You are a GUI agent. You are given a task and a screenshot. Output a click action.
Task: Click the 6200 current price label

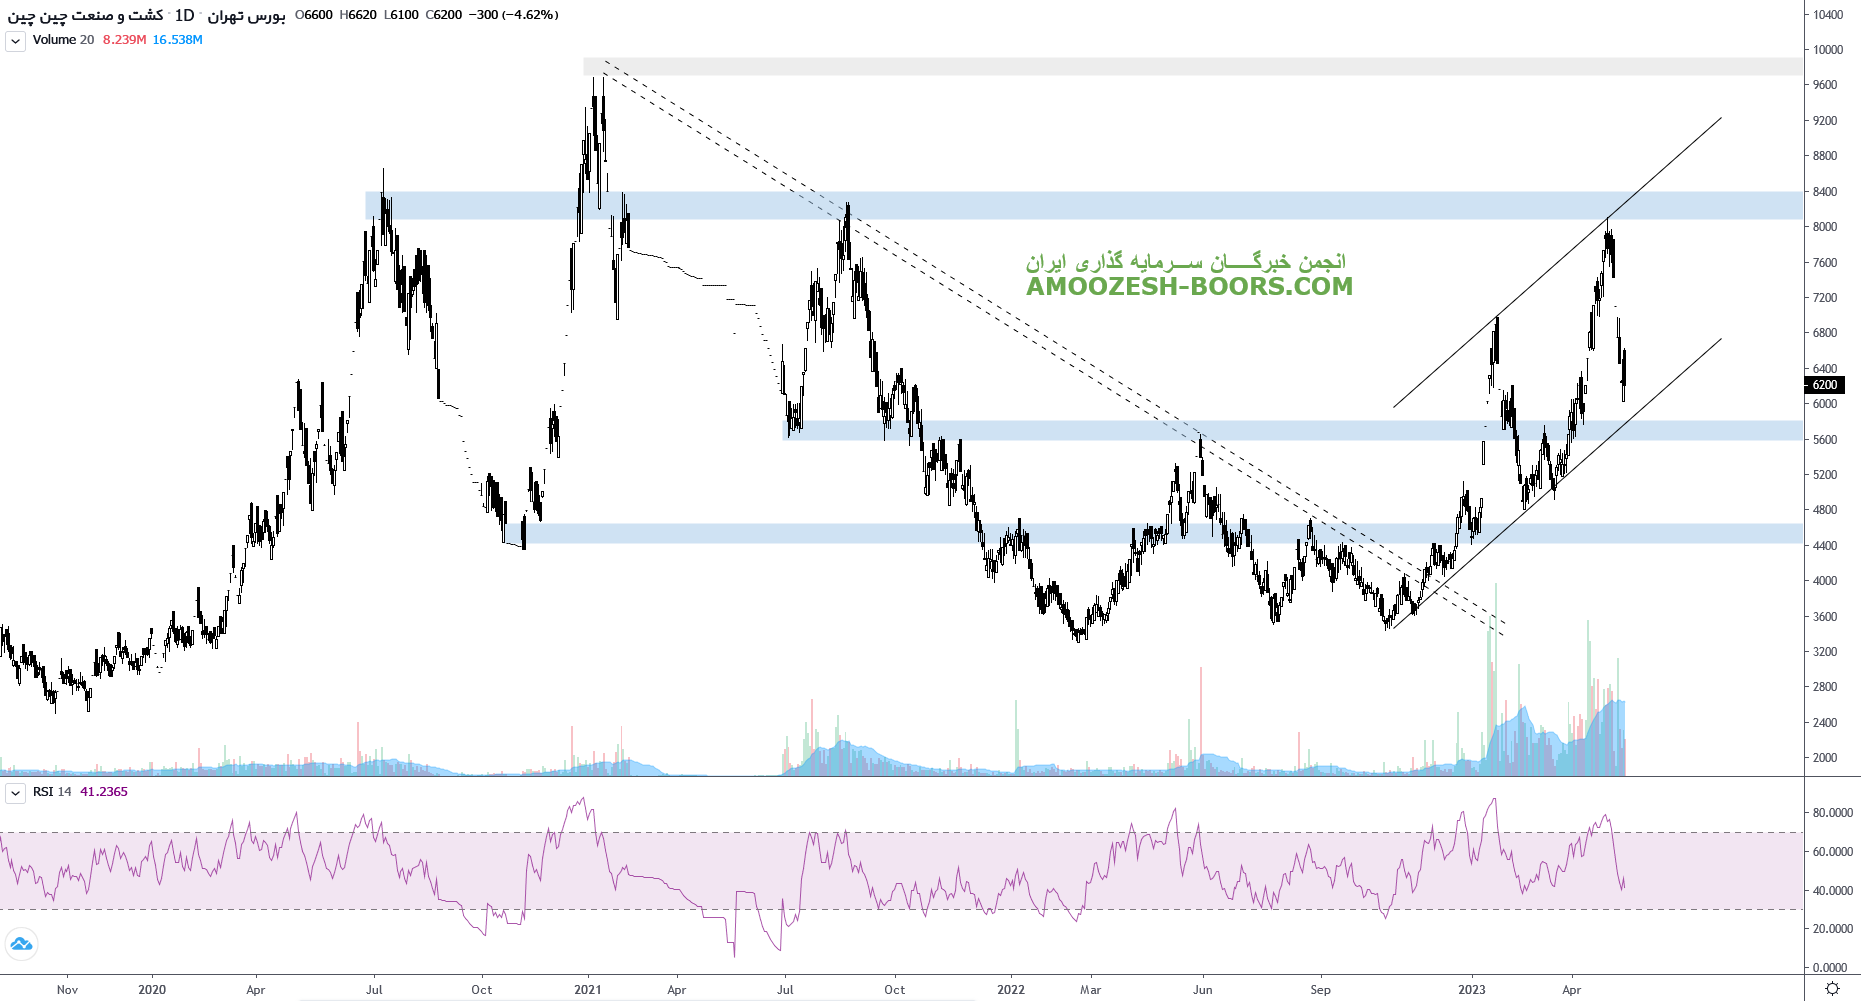1825,385
